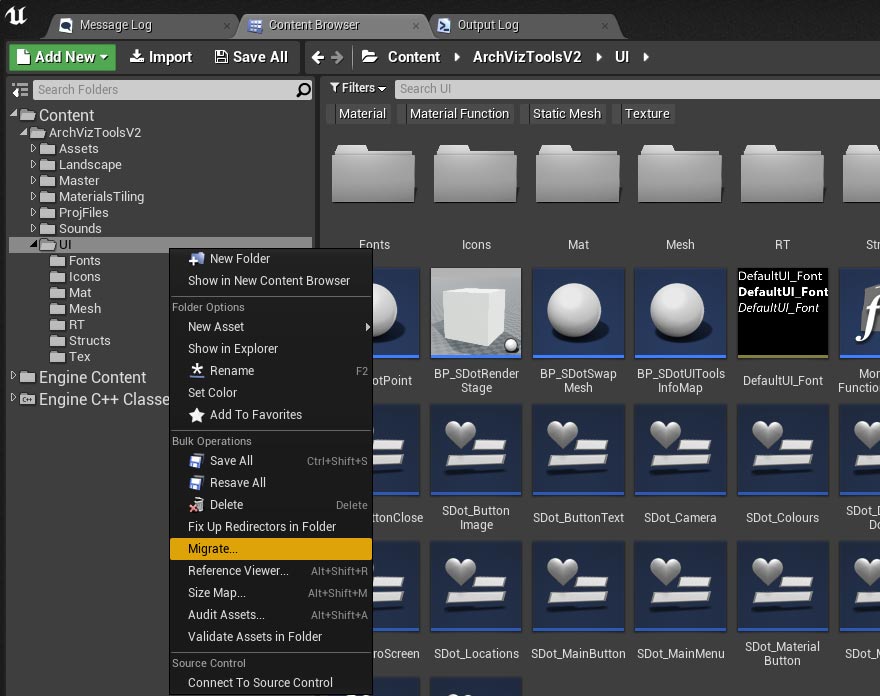Go to ArchVizToolsV2 in the breadcrumb
880x696 pixels.
pos(527,57)
